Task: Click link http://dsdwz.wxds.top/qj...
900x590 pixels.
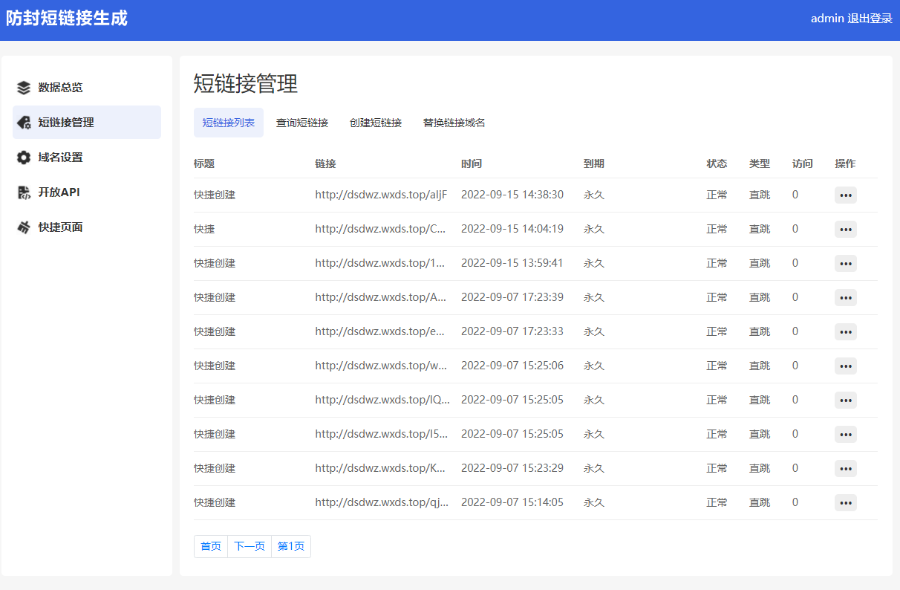Action: 382,502
